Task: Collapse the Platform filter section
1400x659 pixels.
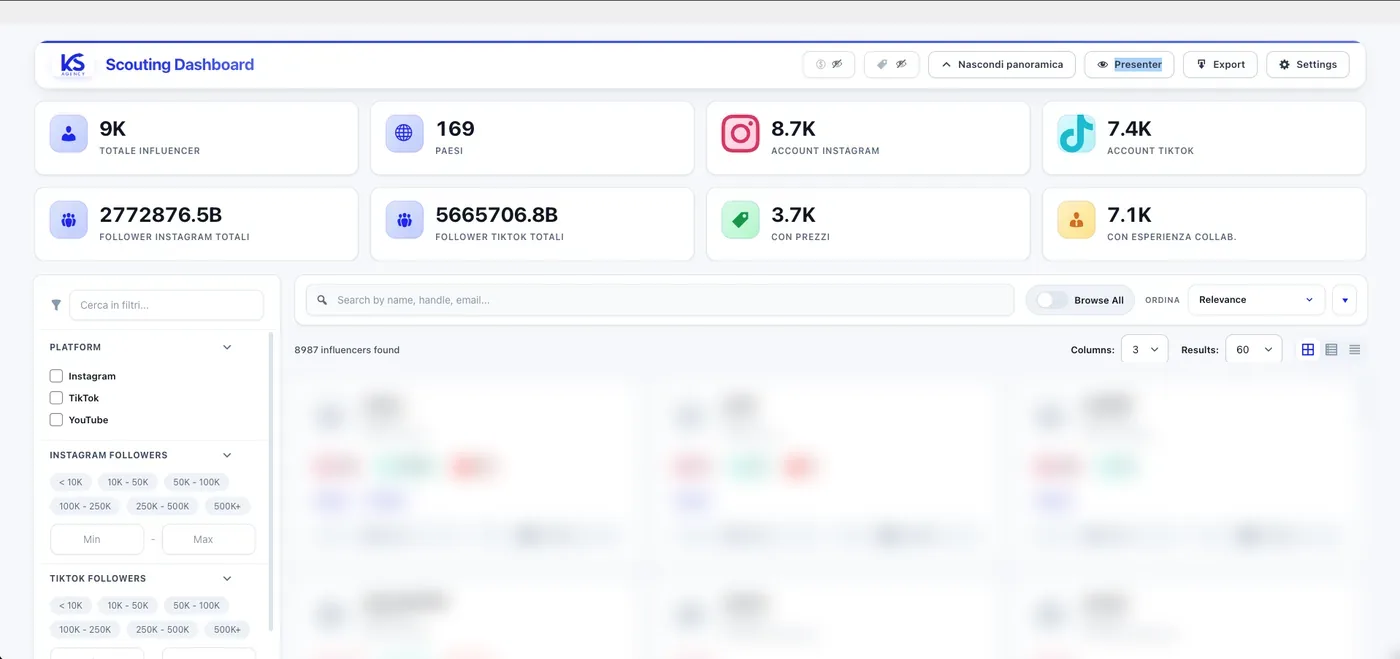Action: (x=227, y=347)
